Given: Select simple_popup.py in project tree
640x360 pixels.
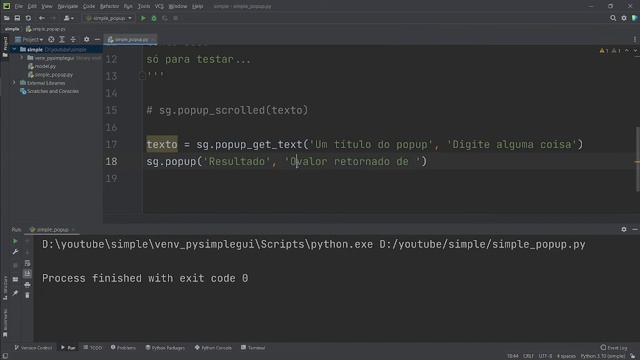Looking at the screenshot, I should [50, 75].
